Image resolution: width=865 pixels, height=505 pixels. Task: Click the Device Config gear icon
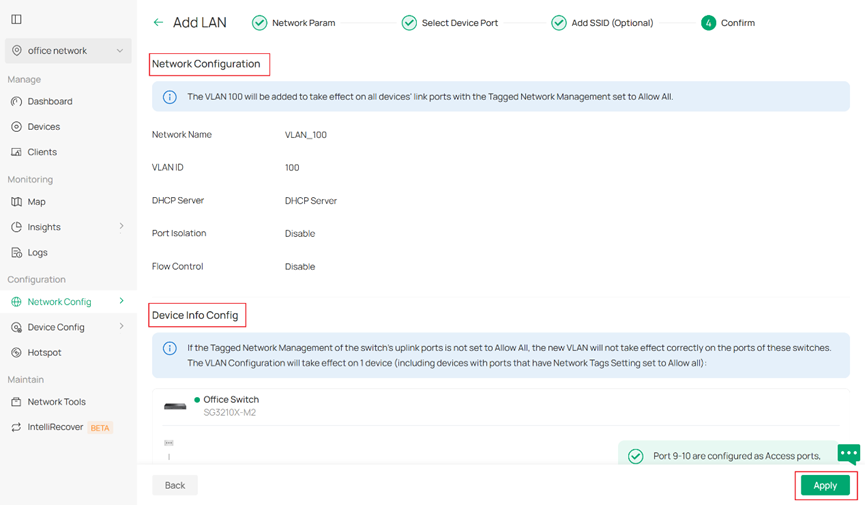(x=17, y=327)
